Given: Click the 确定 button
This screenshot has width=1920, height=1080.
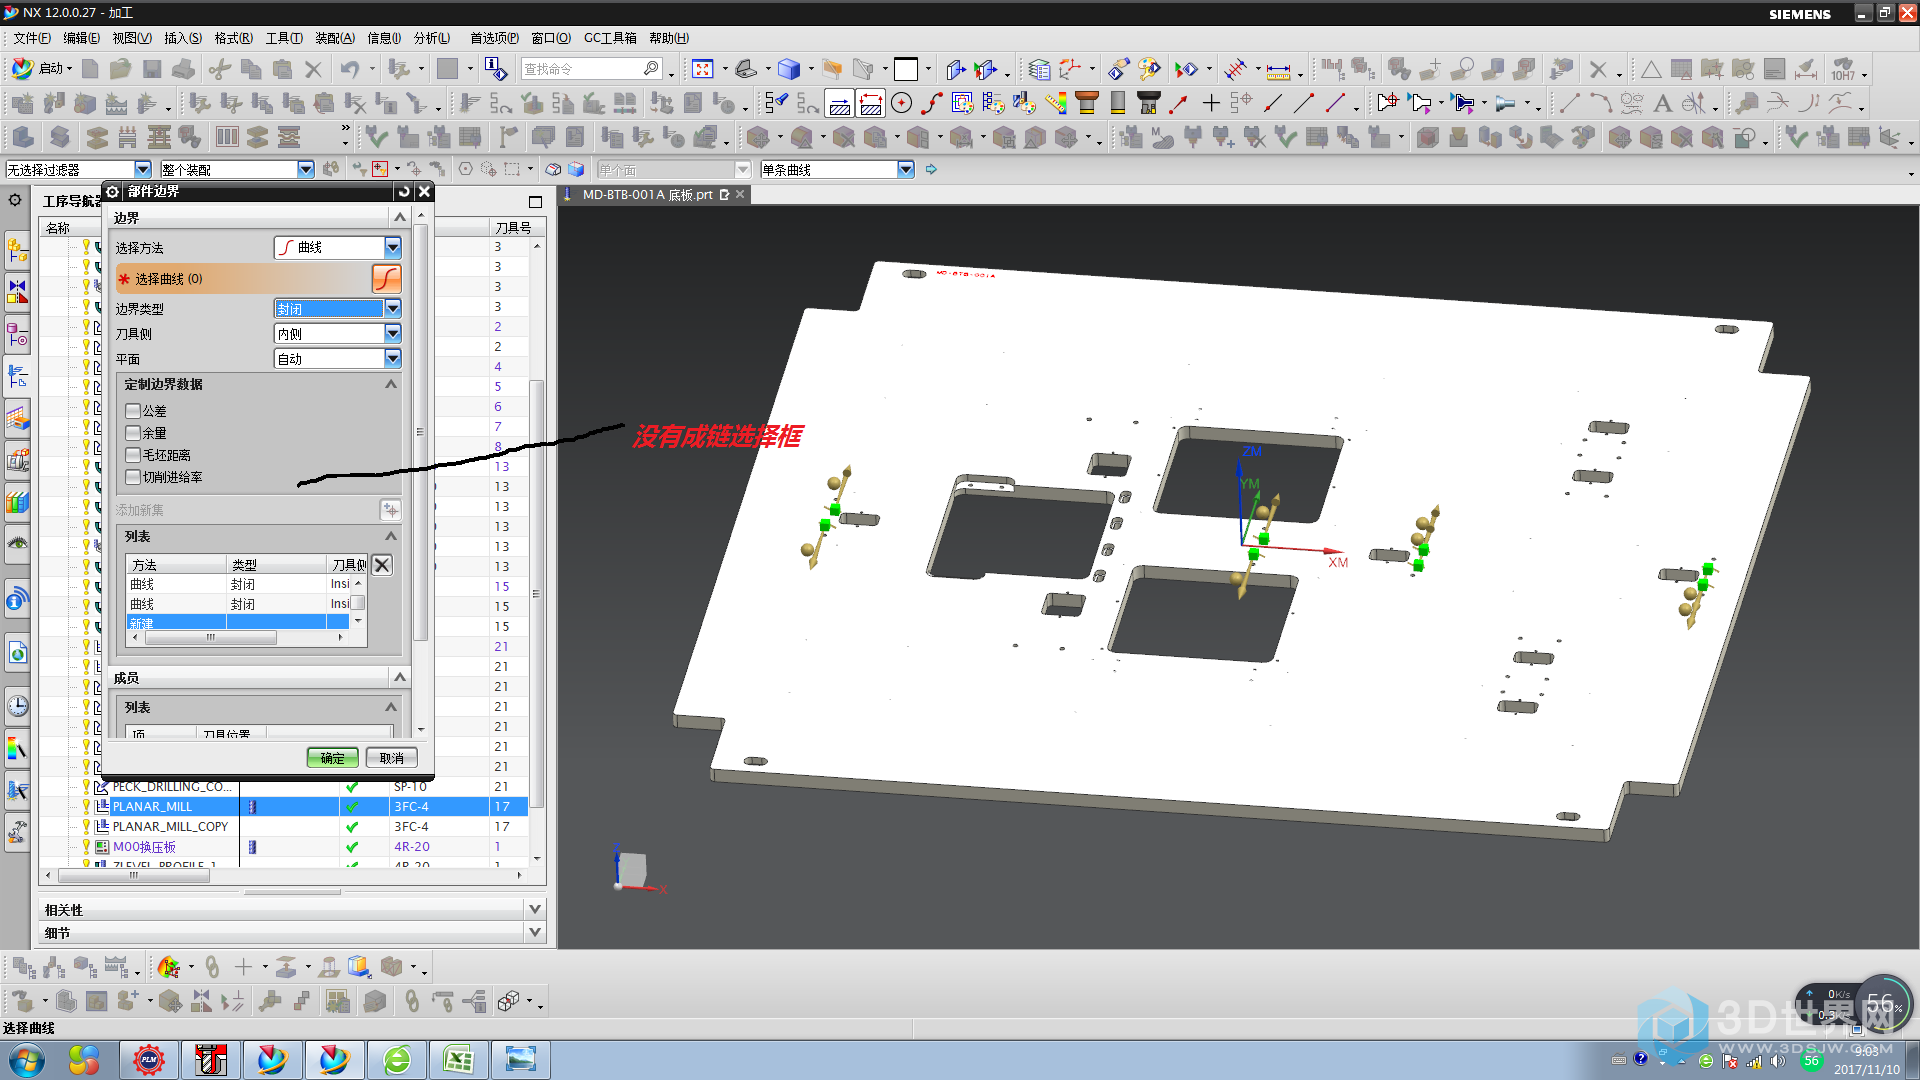Looking at the screenshot, I should [332, 758].
